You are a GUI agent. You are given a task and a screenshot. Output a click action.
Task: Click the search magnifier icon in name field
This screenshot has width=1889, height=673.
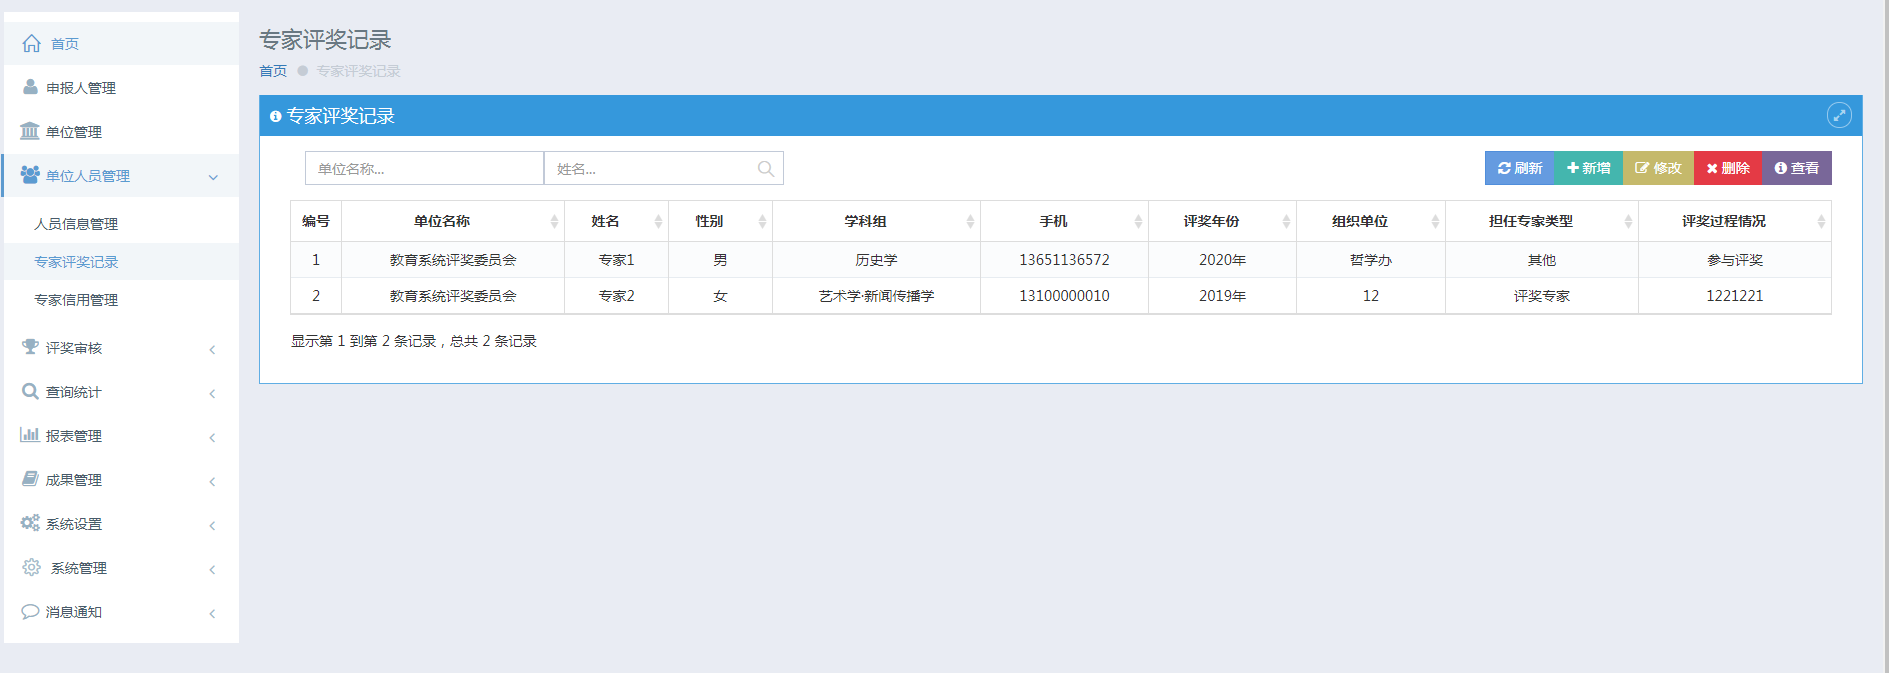766,169
